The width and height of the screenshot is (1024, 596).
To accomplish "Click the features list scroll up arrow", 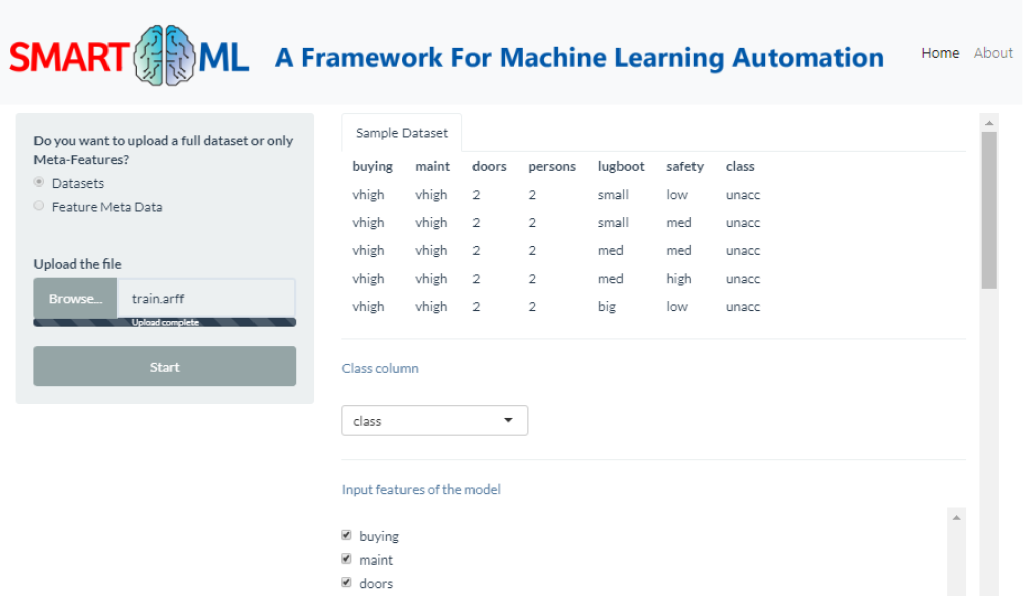I will 956,518.
